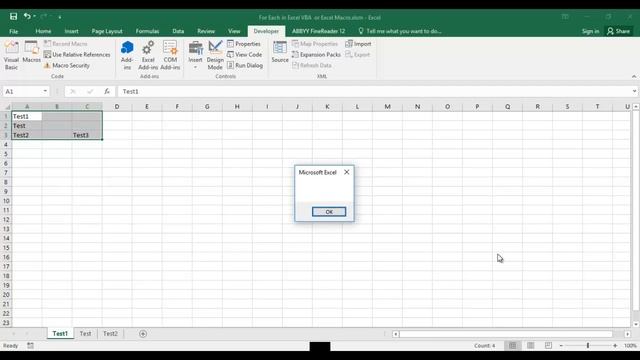Click Map Properties

coord(315,44)
